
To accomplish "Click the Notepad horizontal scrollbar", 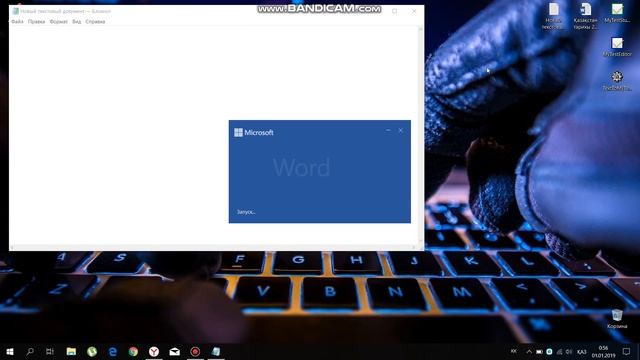I will click(213, 247).
